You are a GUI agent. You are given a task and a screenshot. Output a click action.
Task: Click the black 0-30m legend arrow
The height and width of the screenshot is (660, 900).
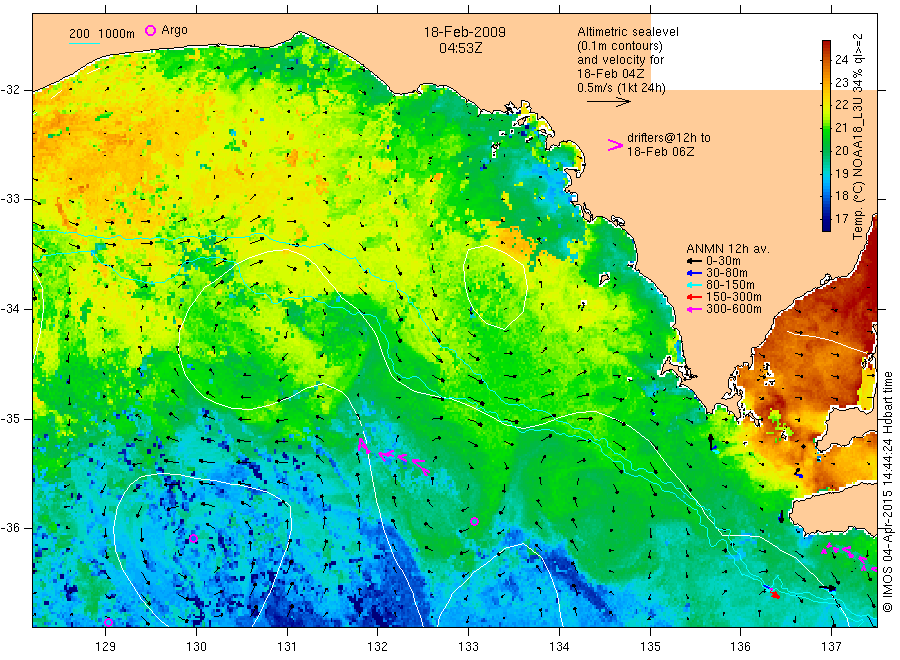pyautogui.click(x=695, y=261)
